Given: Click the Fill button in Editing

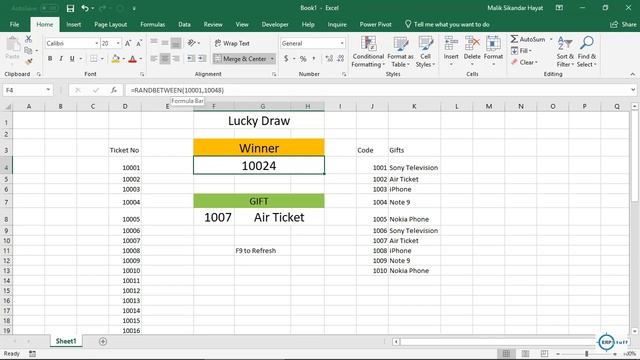Looking at the screenshot, I should [521, 51].
